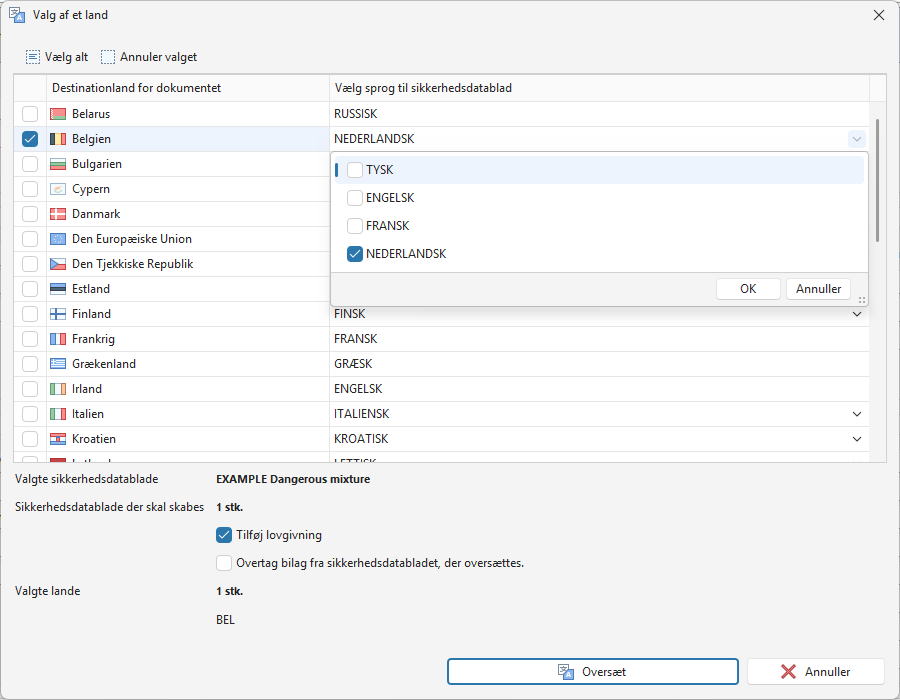900x700 pixels.
Task: Confirm language selection with OK
Action: [x=748, y=289]
